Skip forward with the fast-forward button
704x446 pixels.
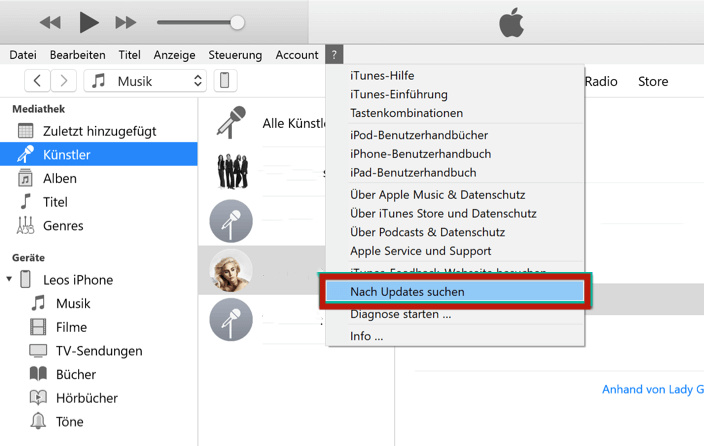point(125,22)
